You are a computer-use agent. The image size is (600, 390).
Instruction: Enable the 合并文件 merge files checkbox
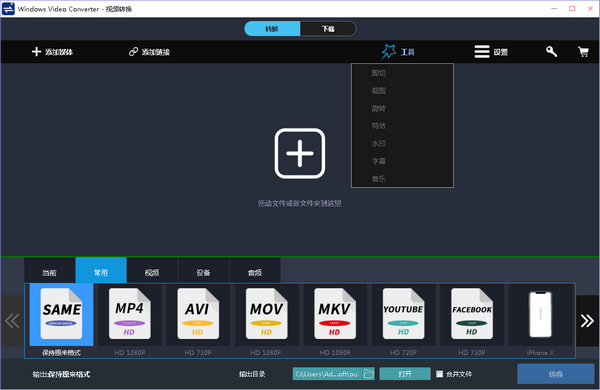(x=439, y=374)
